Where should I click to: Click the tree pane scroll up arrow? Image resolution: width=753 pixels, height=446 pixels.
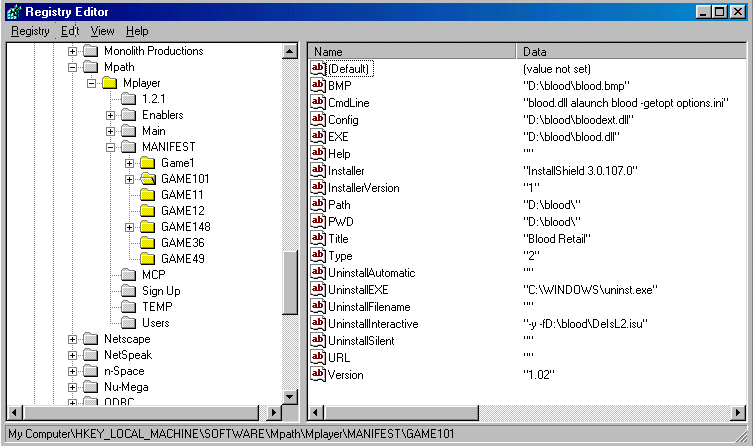coord(290,51)
